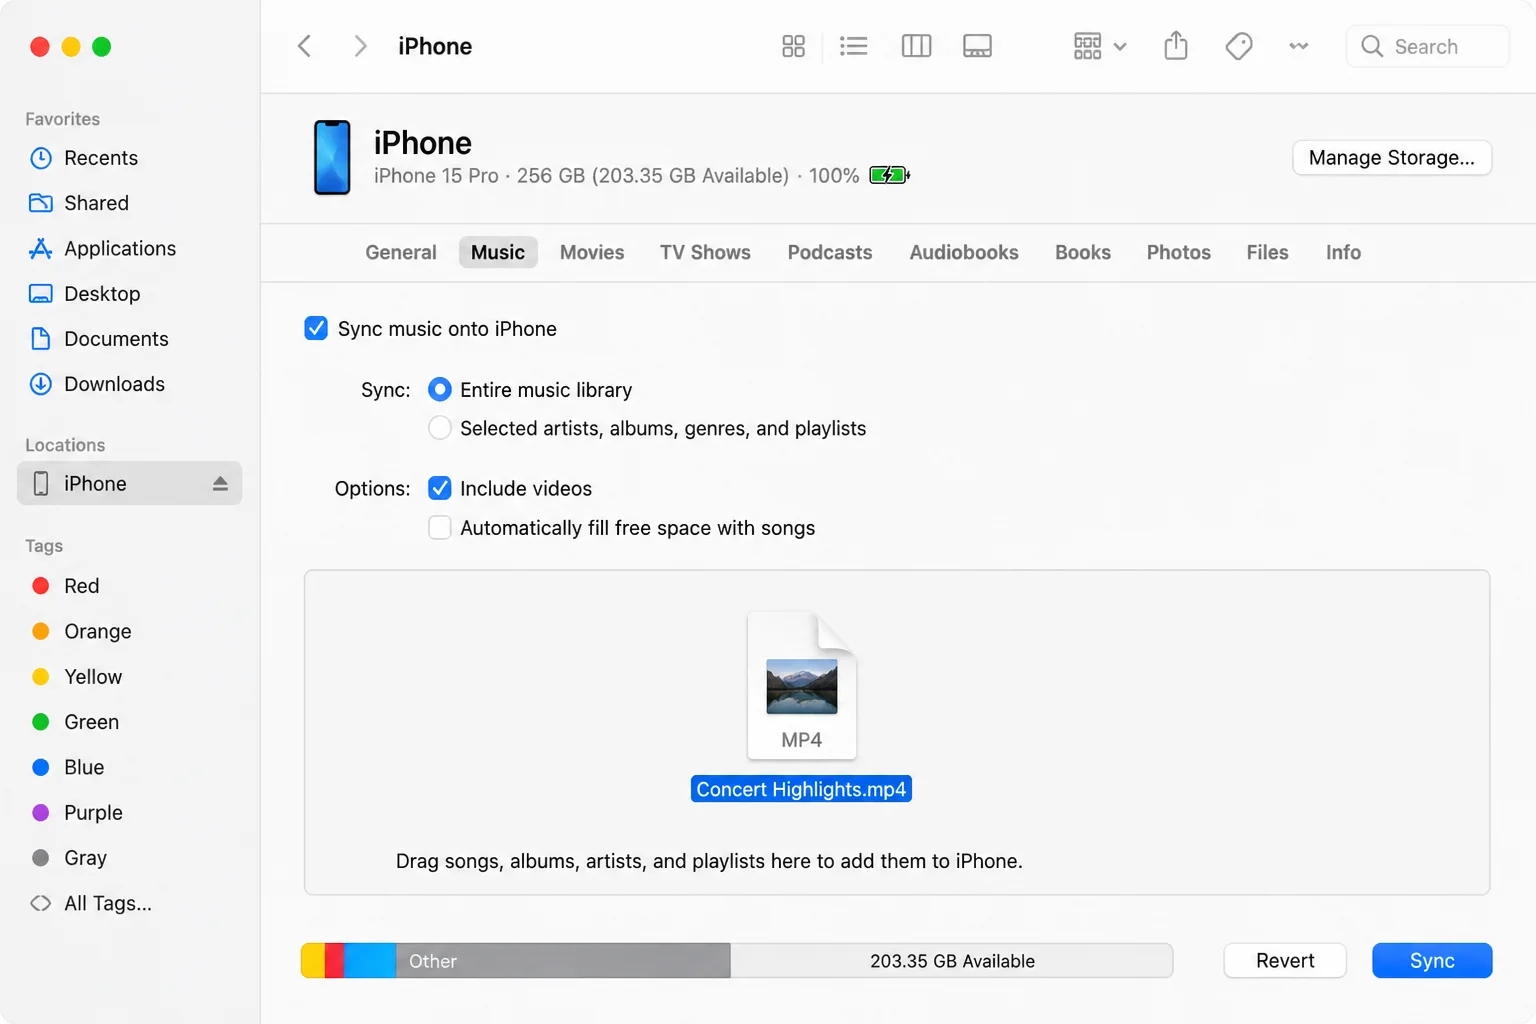
Task: Switch to the Movies tab
Action: point(592,252)
